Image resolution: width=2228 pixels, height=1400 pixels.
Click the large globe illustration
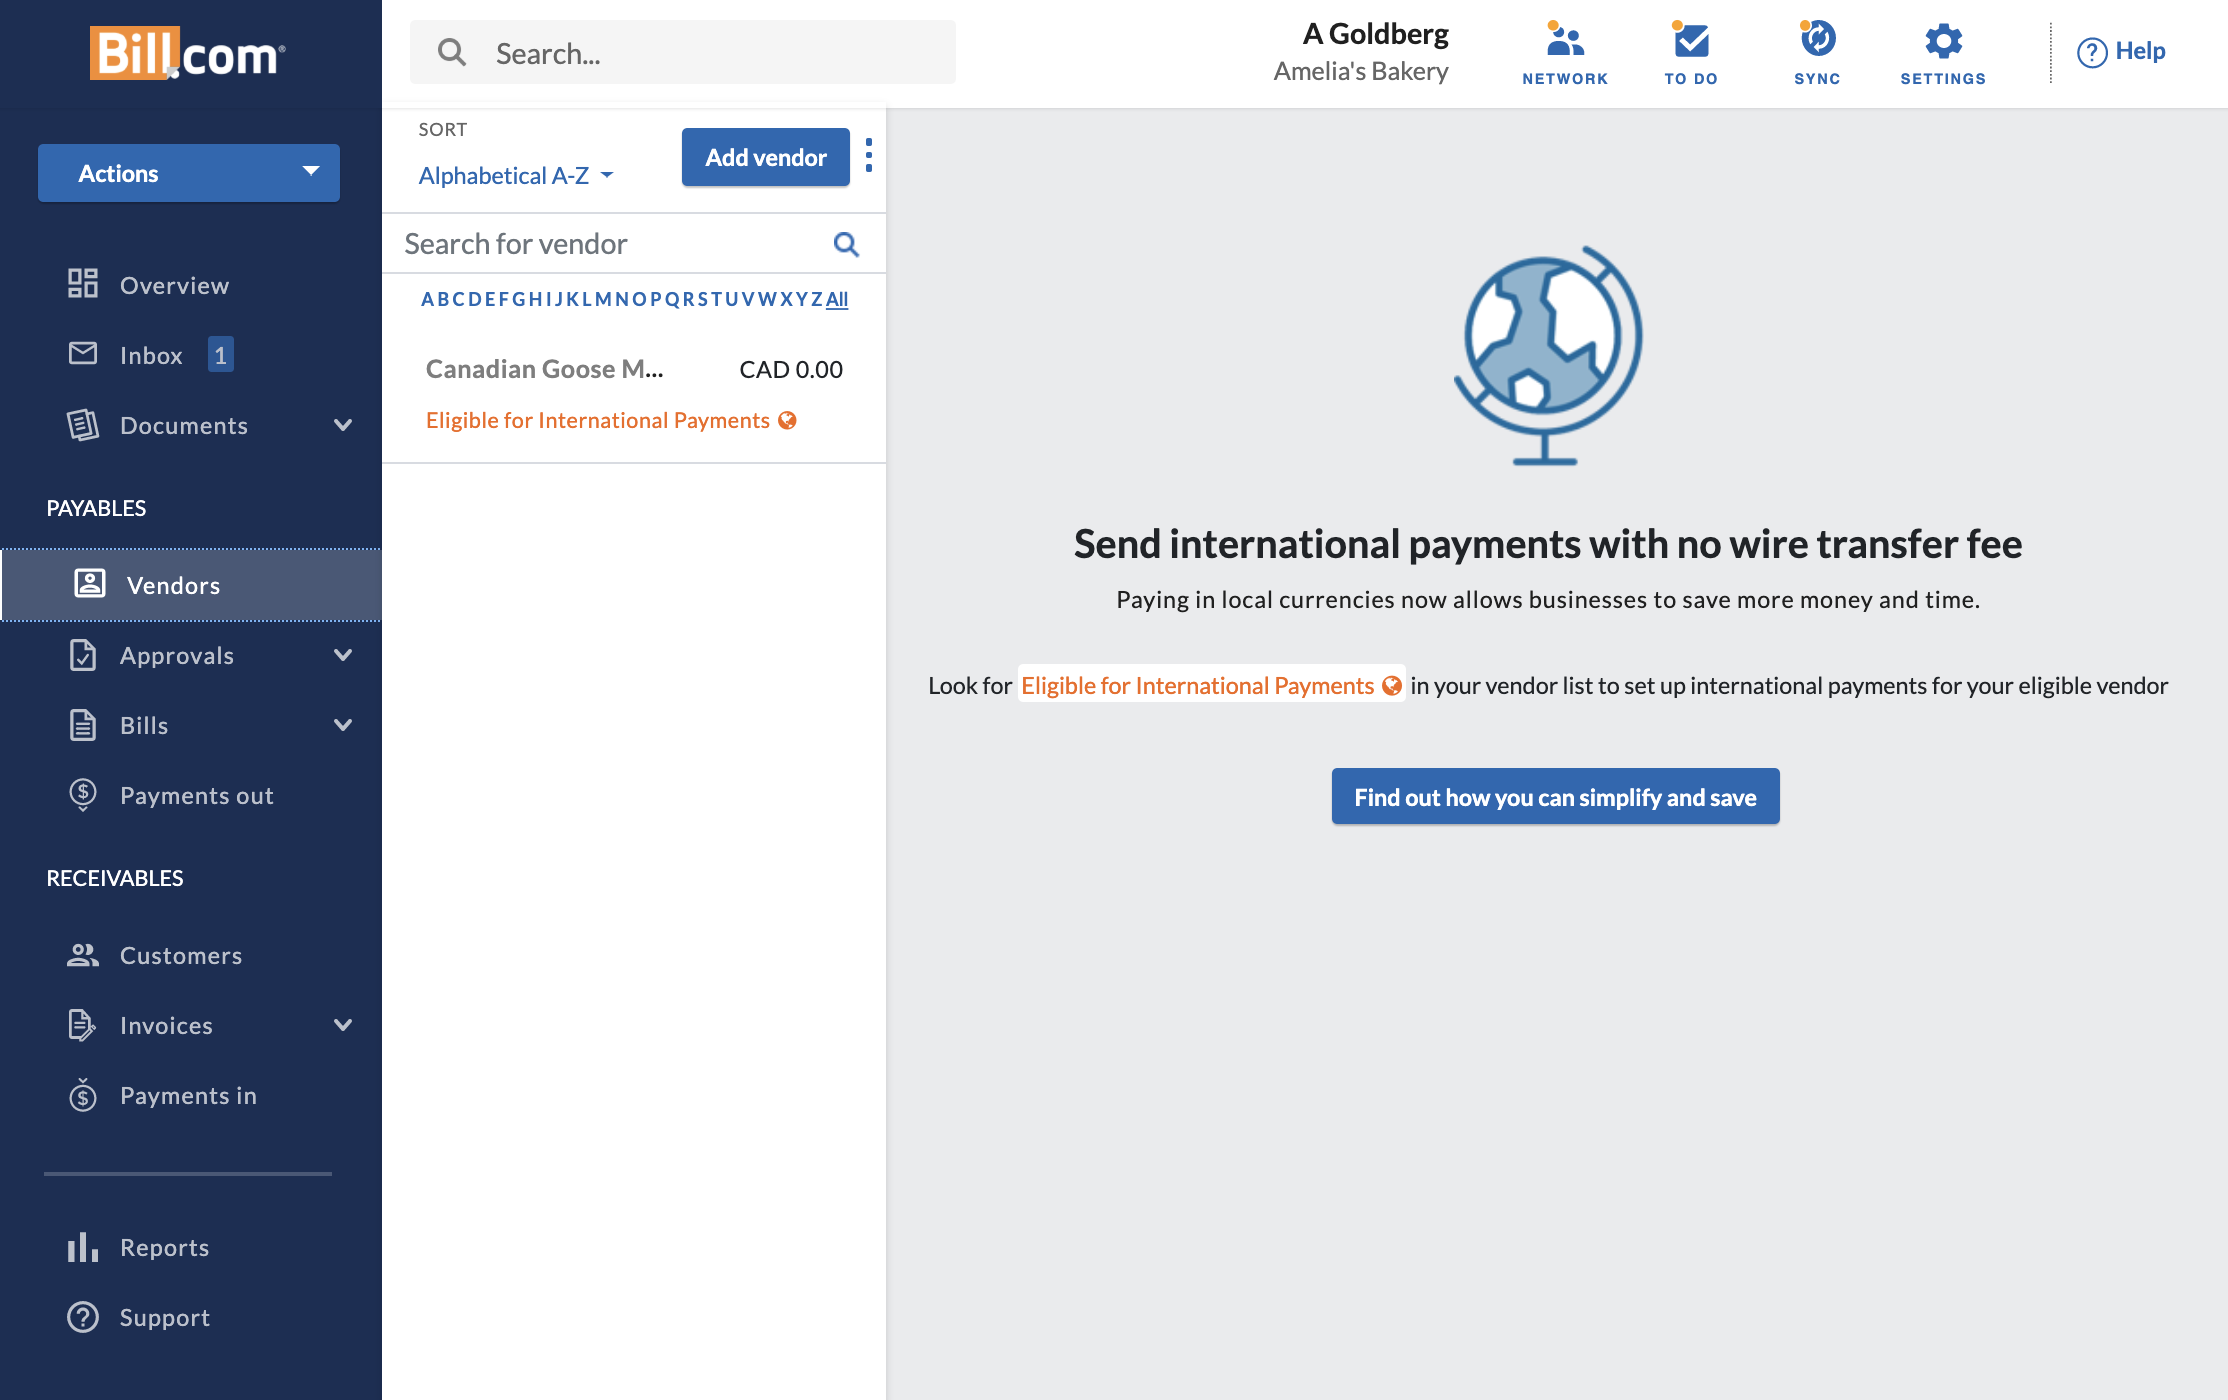pyautogui.click(x=1547, y=355)
